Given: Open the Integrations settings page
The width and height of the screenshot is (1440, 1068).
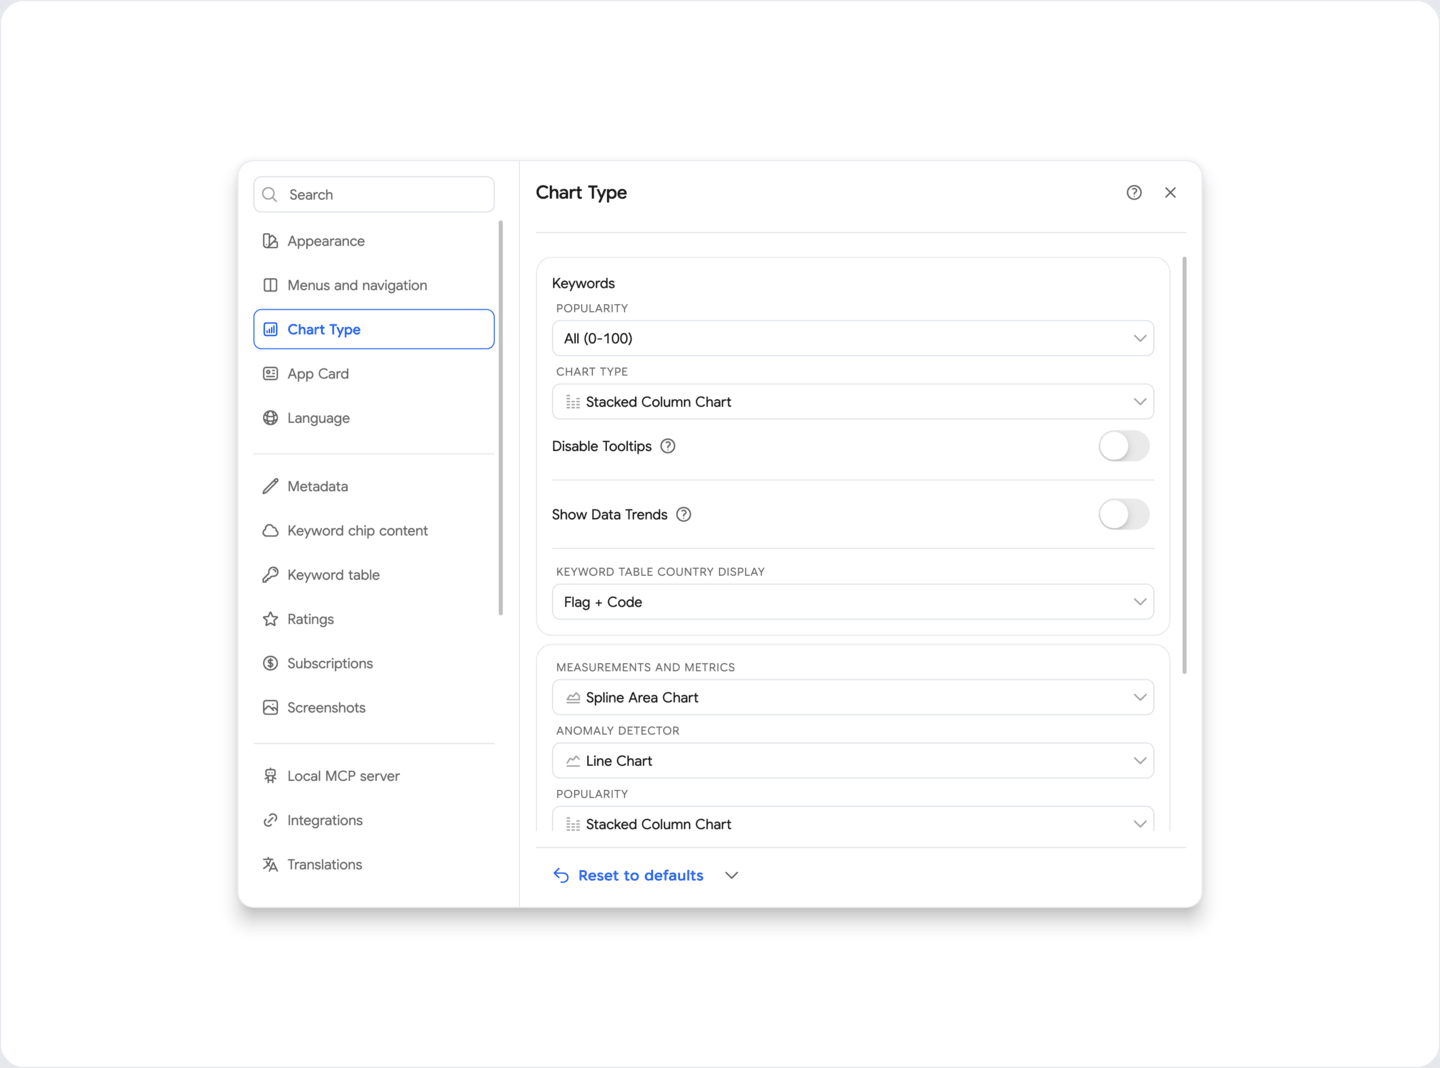Looking at the screenshot, I should coord(374,820).
